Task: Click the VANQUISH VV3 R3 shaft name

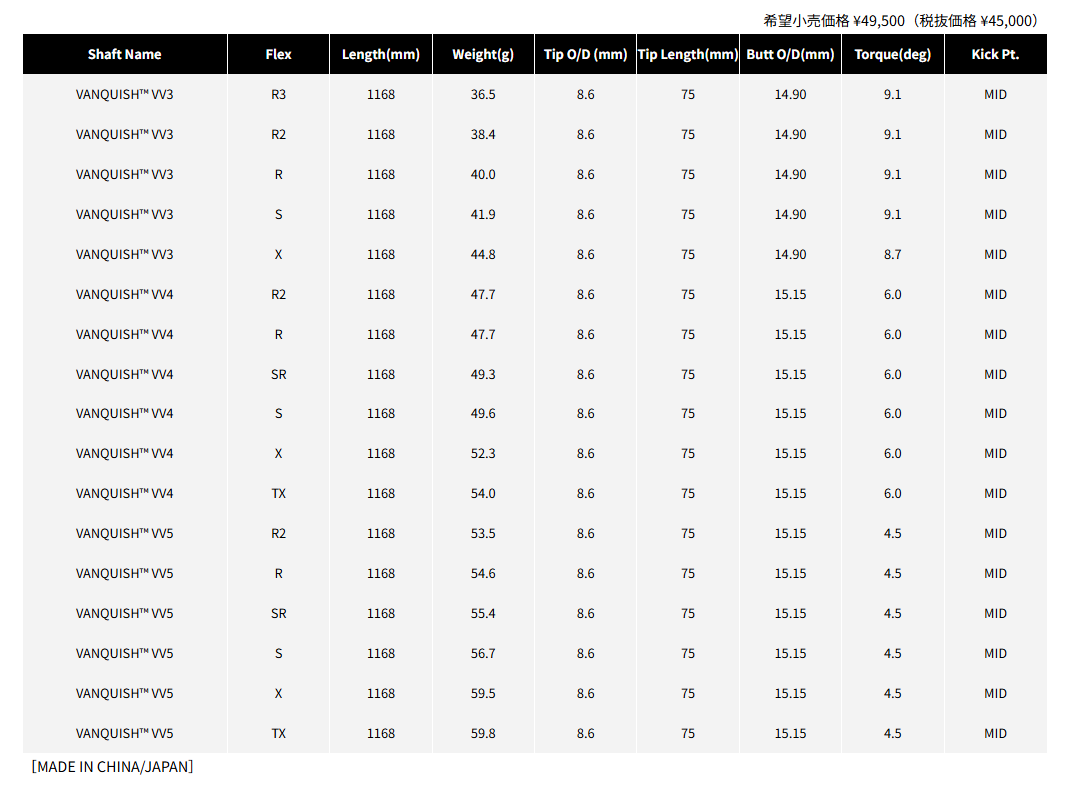Action: pyautogui.click(x=125, y=95)
